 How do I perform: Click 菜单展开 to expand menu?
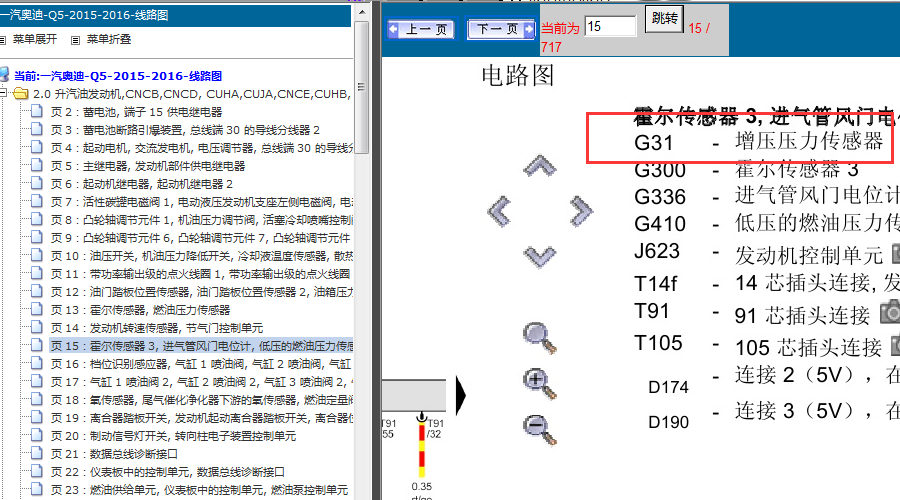click(x=34, y=39)
